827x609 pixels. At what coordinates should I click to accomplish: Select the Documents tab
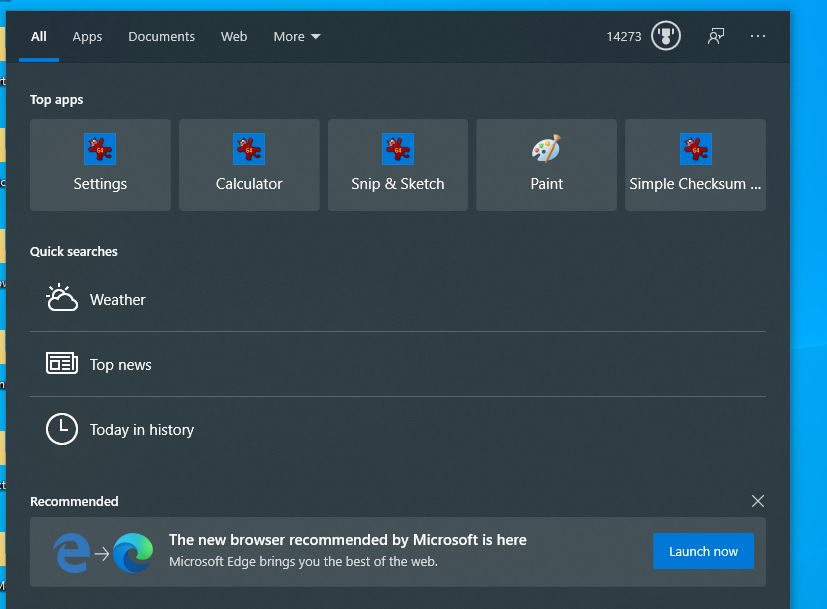[161, 36]
